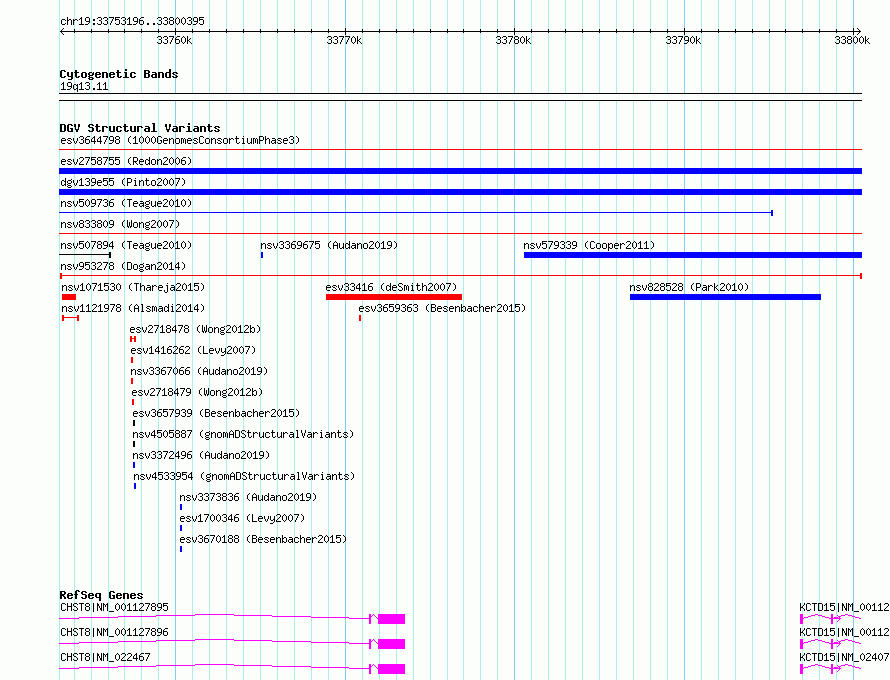Click the esv3659363 (Besenbacher2015) red marker
This screenshot has height=680, width=890.
(x=360, y=318)
